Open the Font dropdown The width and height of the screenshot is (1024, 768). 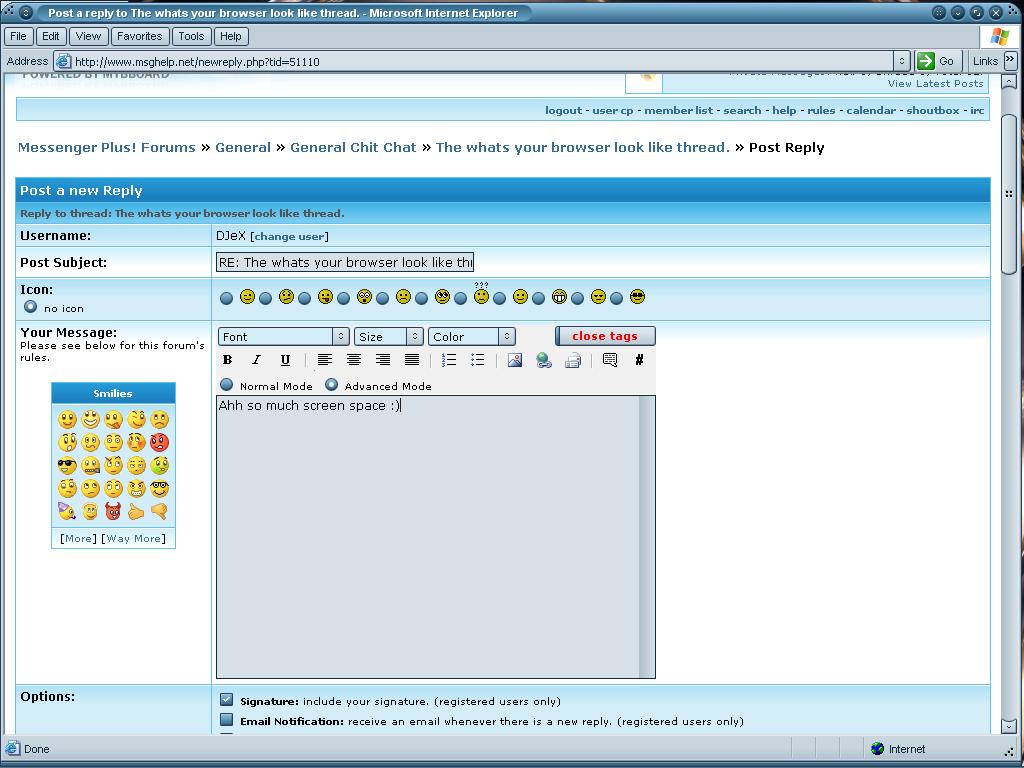tap(284, 336)
